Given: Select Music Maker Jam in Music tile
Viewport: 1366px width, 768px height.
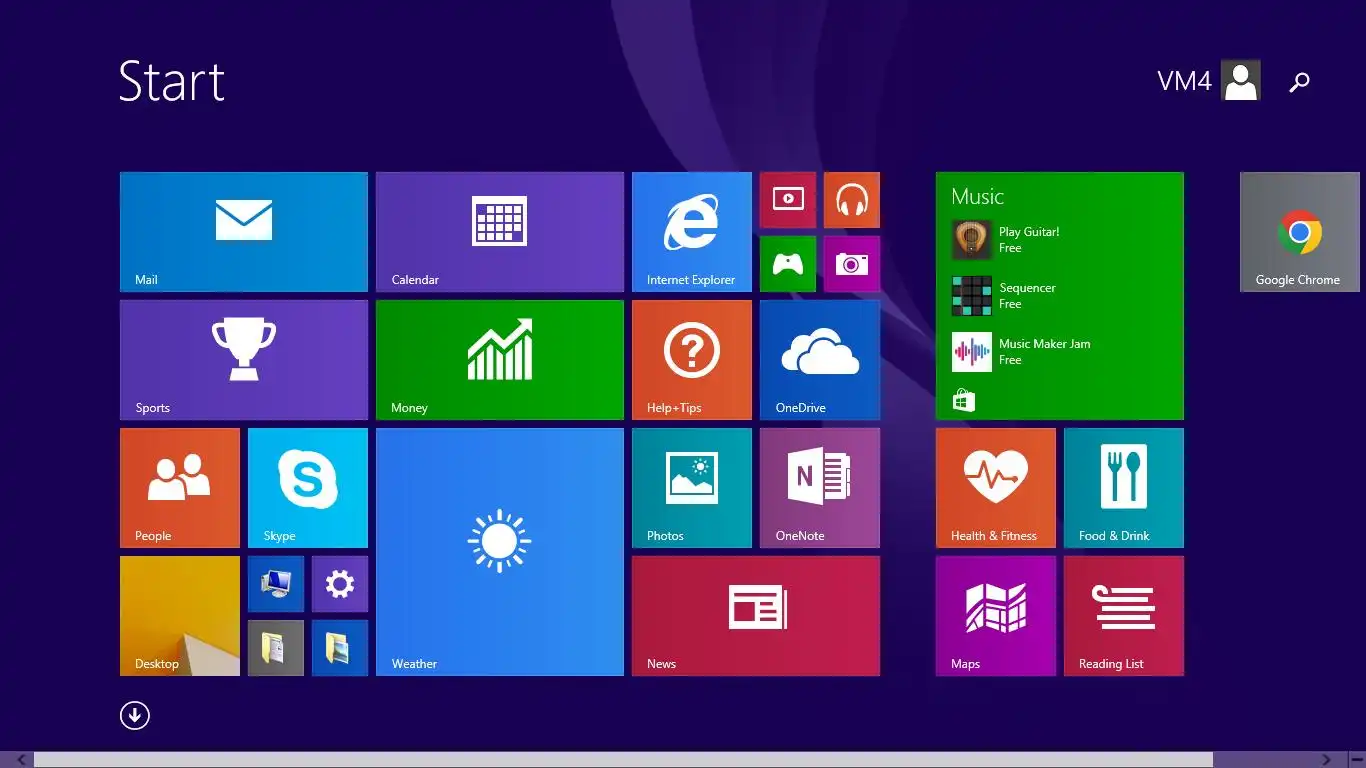Looking at the screenshot, I should (x=1022, y=352).
